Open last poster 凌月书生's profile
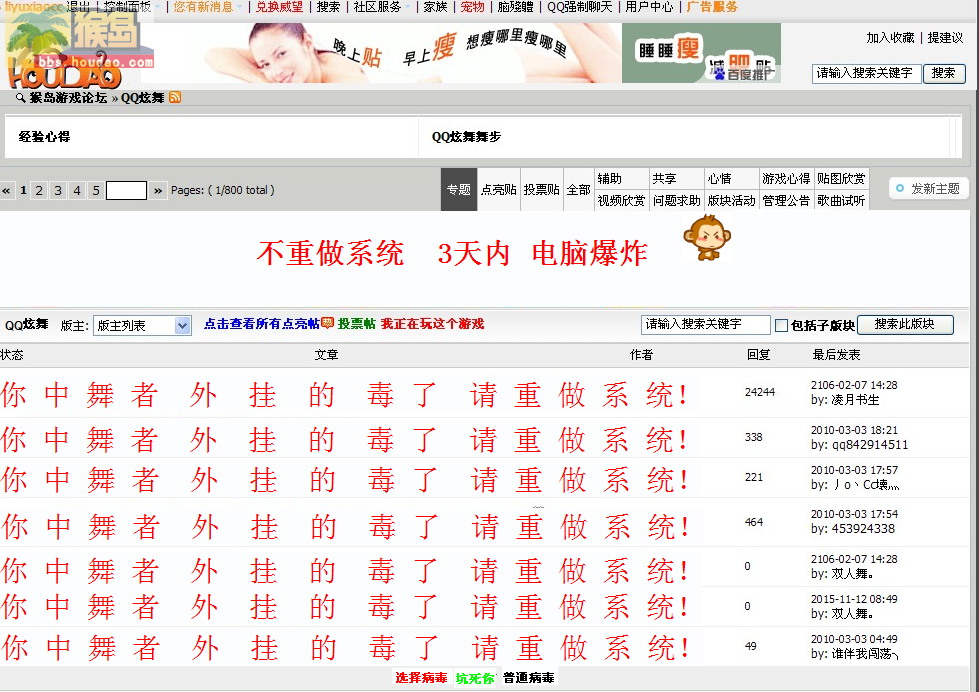This screenshot has width=979, height=692. click(x=855, y=400)
